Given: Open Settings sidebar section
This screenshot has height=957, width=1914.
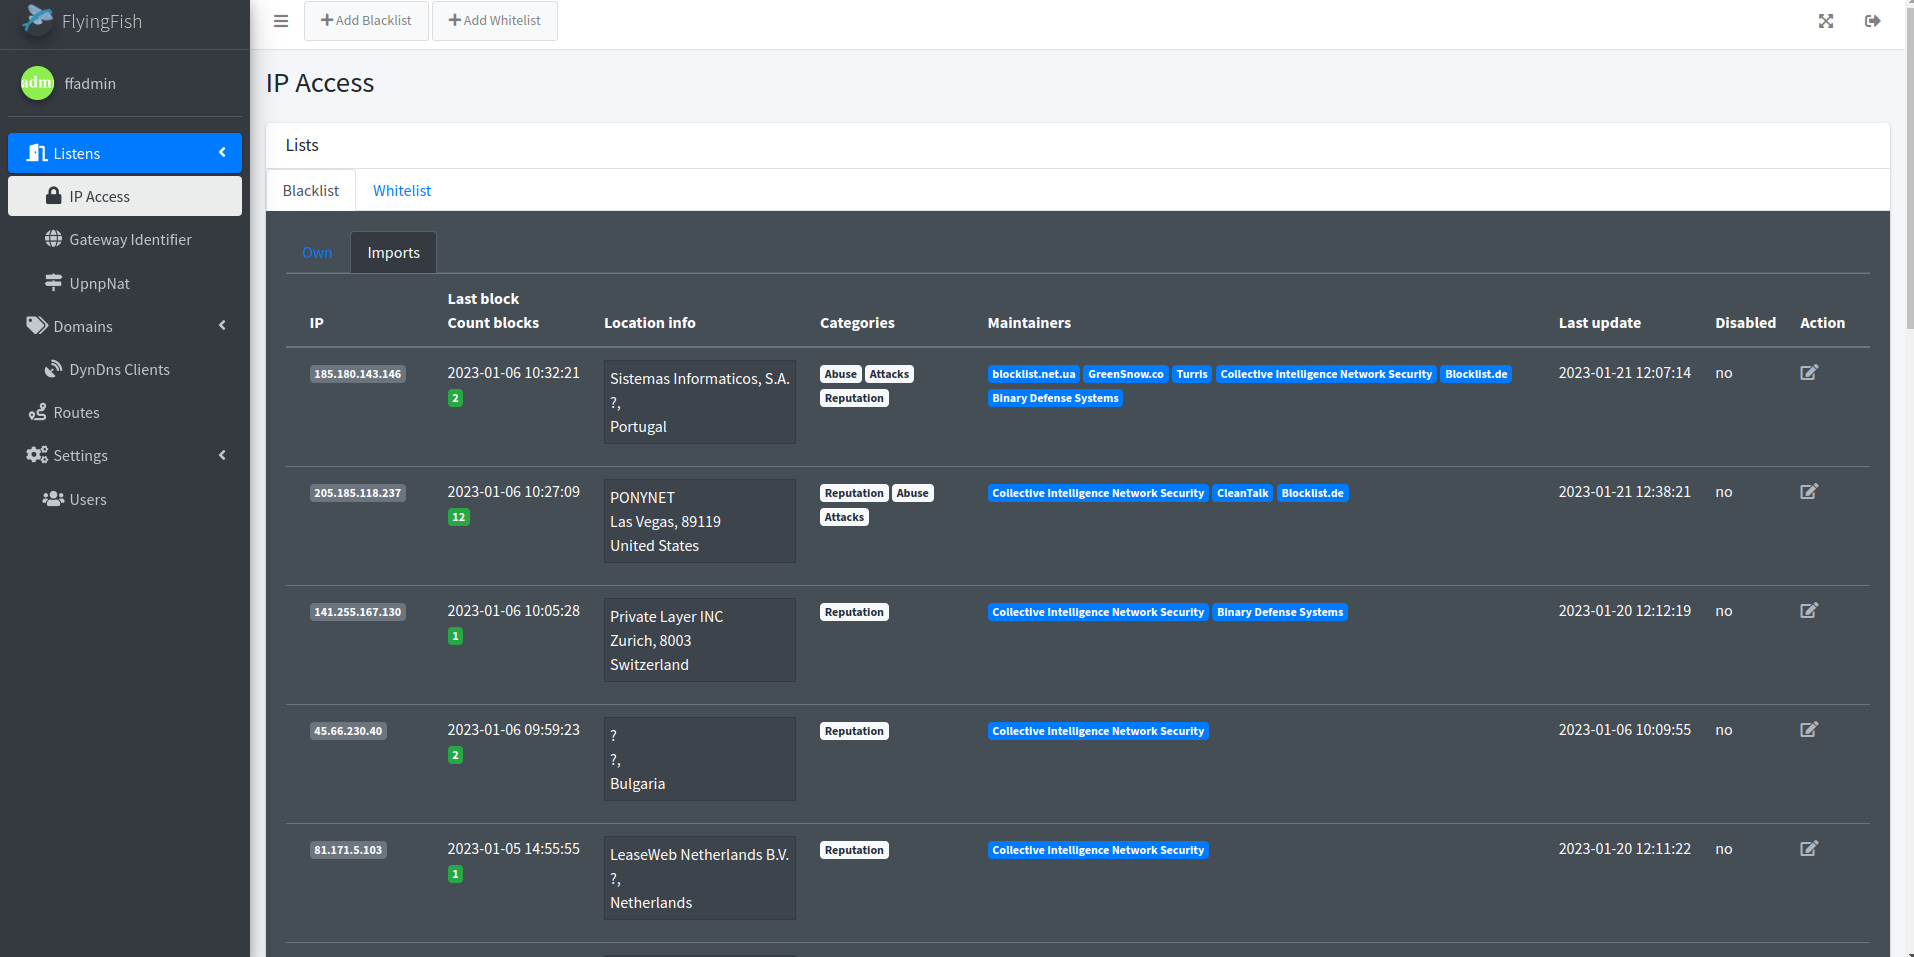Looking at the screenshot, I should pos(125,455).
